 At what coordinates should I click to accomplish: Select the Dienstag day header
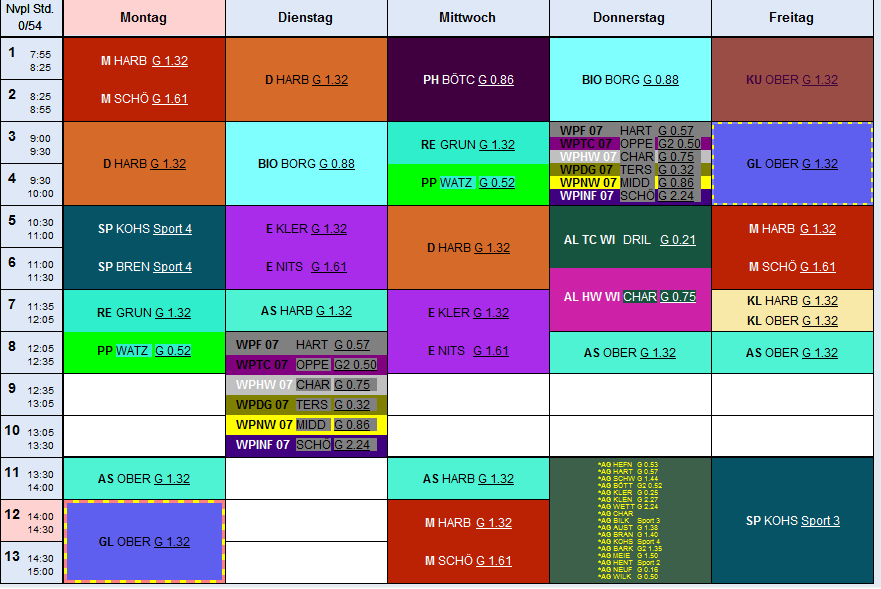[x=305, y=18]
